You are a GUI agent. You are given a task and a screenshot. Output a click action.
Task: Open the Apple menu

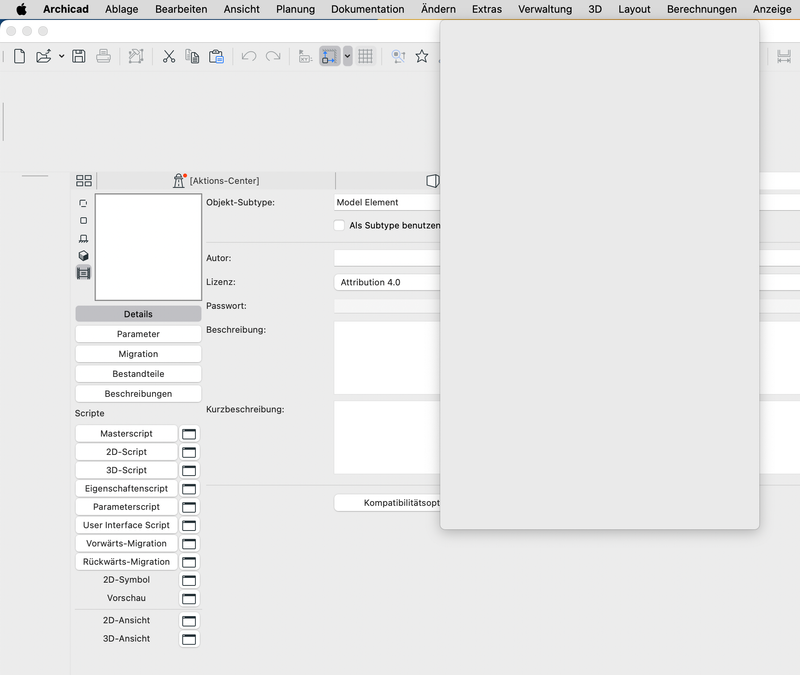[x=21, y=9]
